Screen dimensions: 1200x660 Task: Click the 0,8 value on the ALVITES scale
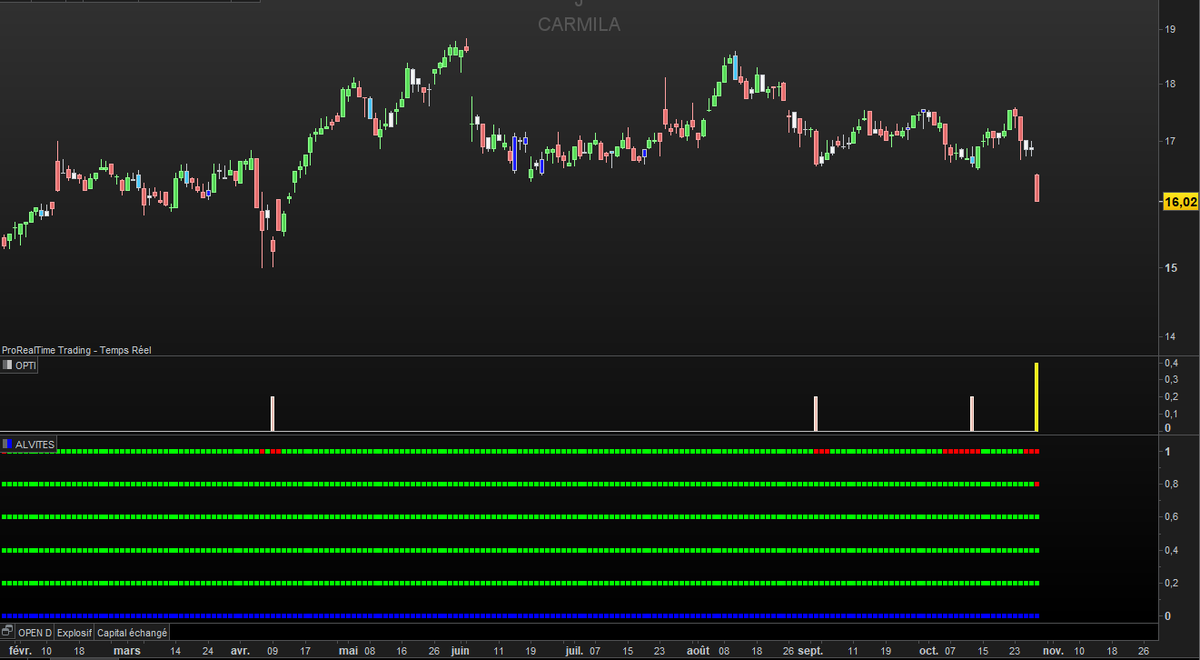(1171, 485)
